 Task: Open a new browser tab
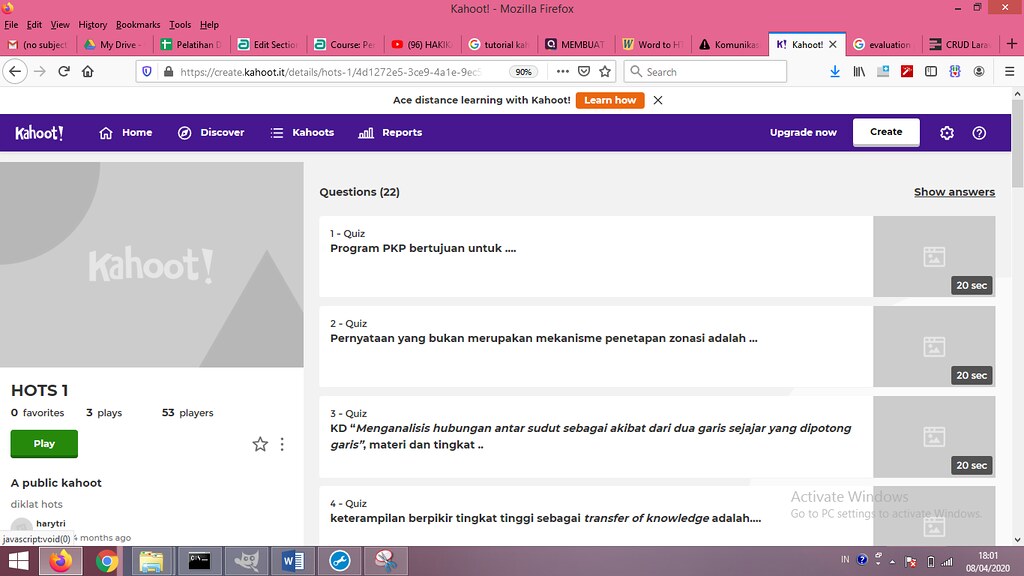1012,44
